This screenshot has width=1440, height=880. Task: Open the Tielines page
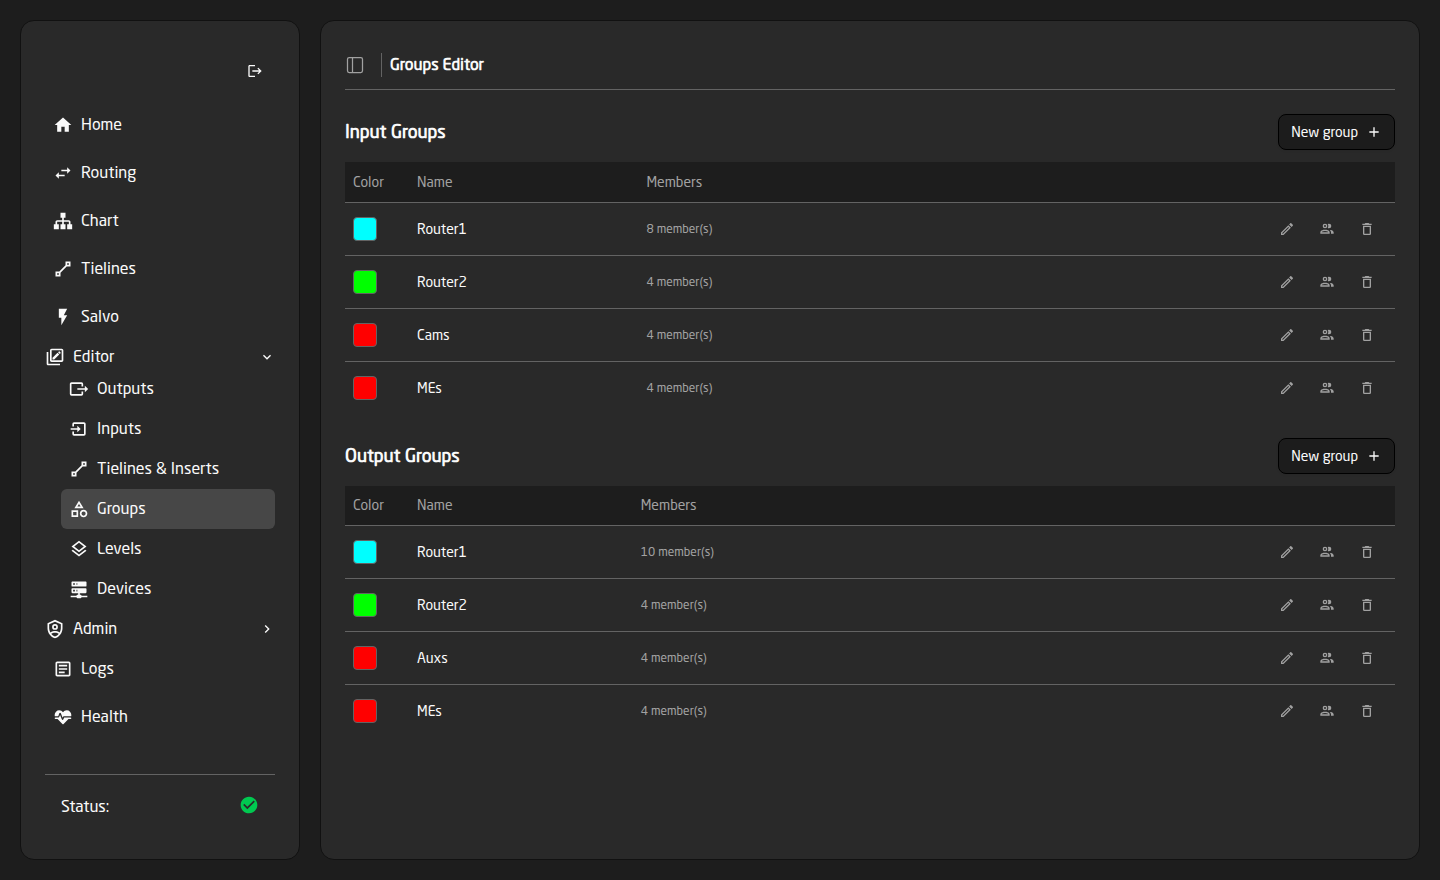tap(160, 269)
